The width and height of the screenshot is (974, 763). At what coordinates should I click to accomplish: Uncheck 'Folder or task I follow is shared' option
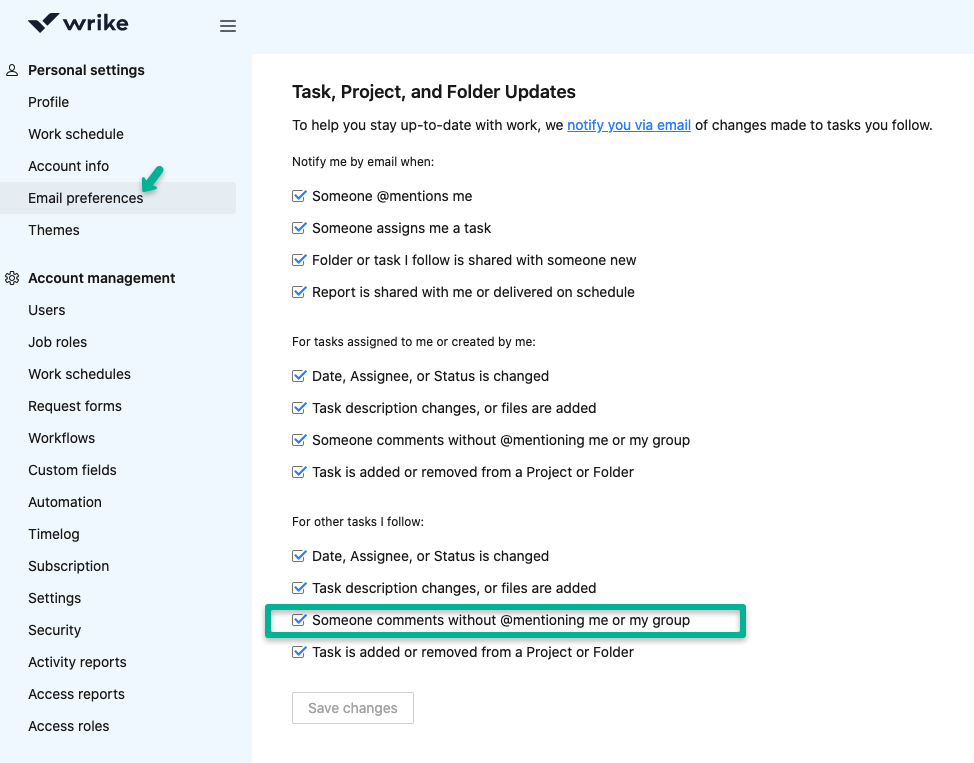(299, 261)
